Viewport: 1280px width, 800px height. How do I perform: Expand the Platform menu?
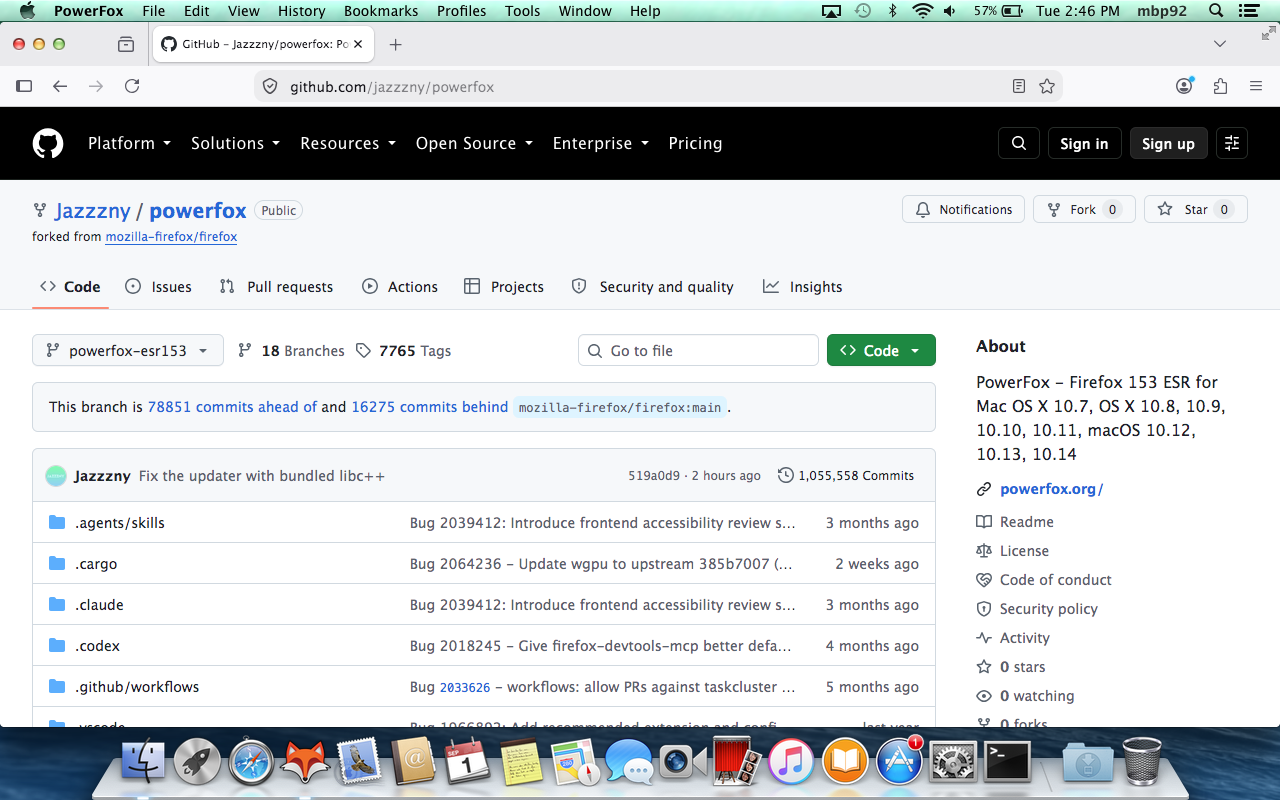(x=129, y=143)
